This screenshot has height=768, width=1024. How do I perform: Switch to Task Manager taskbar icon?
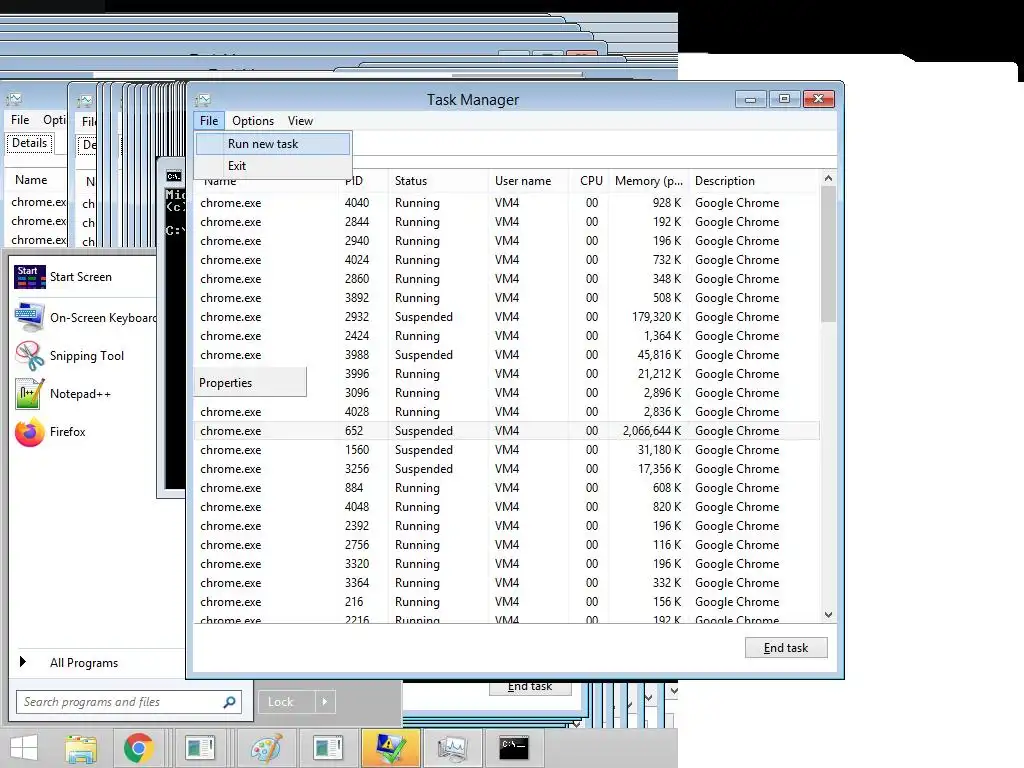pos(453,748)
